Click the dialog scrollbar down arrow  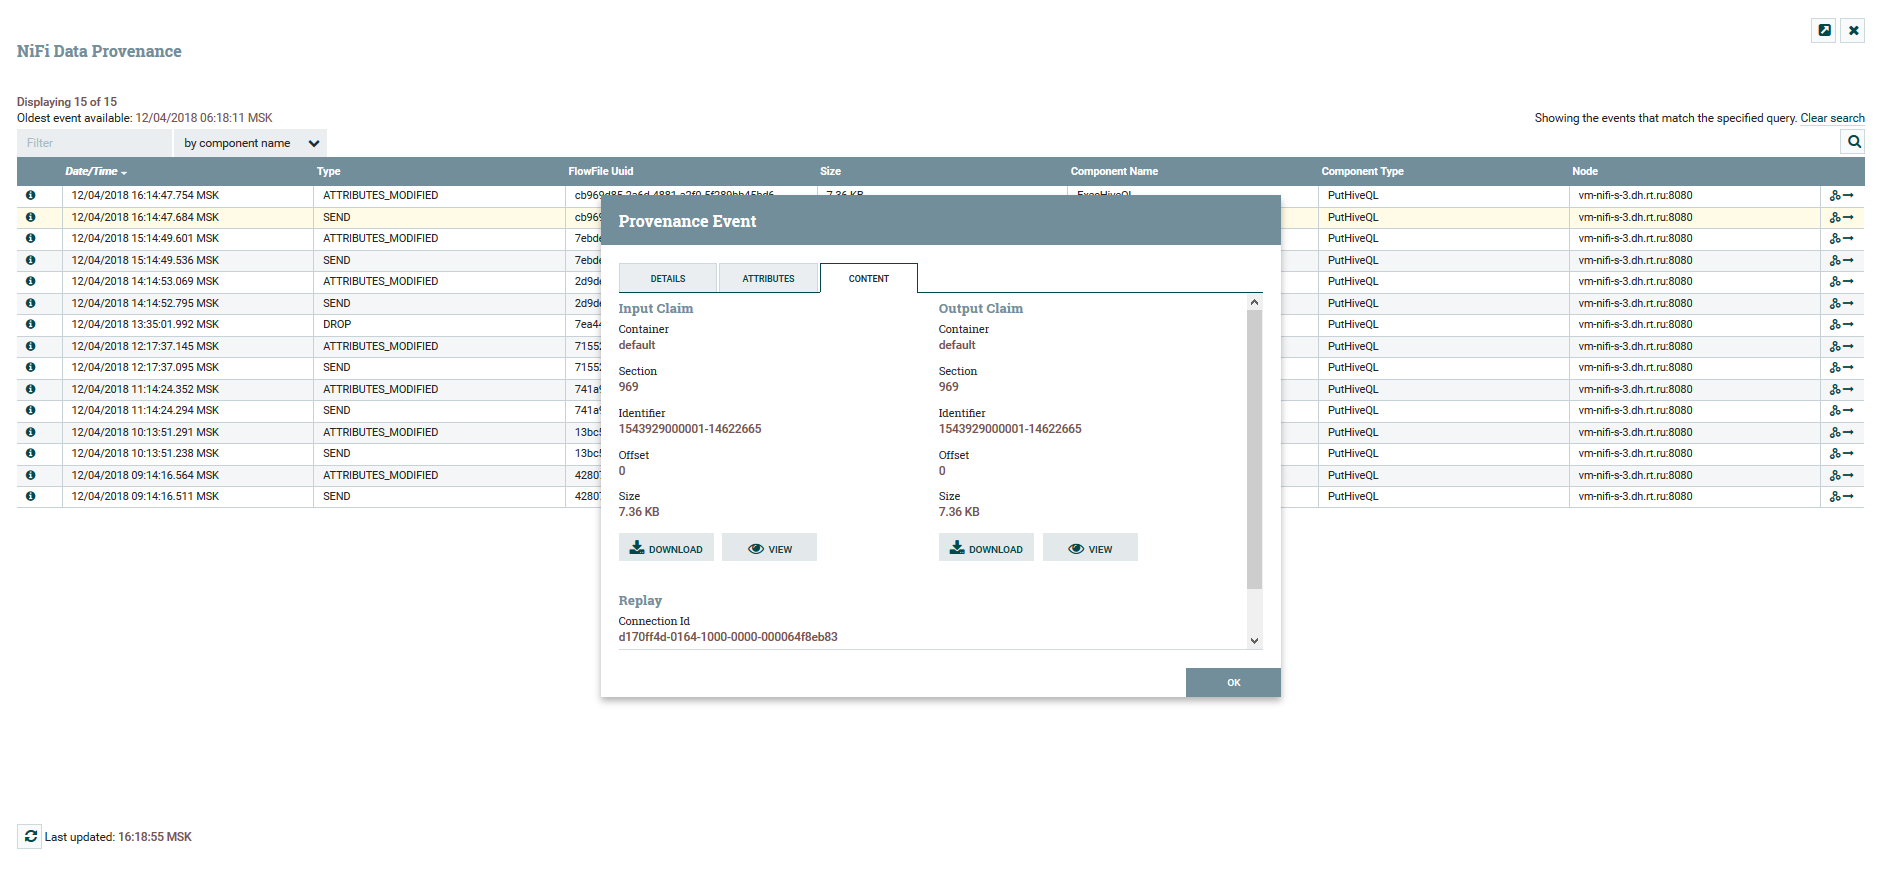(x=1254, y=640)
